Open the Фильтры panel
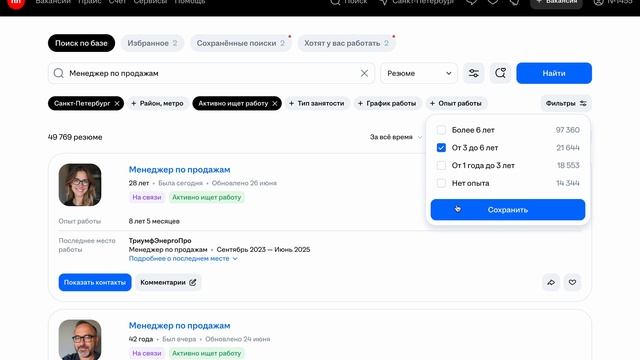640x360 pixels. [566, 104]
